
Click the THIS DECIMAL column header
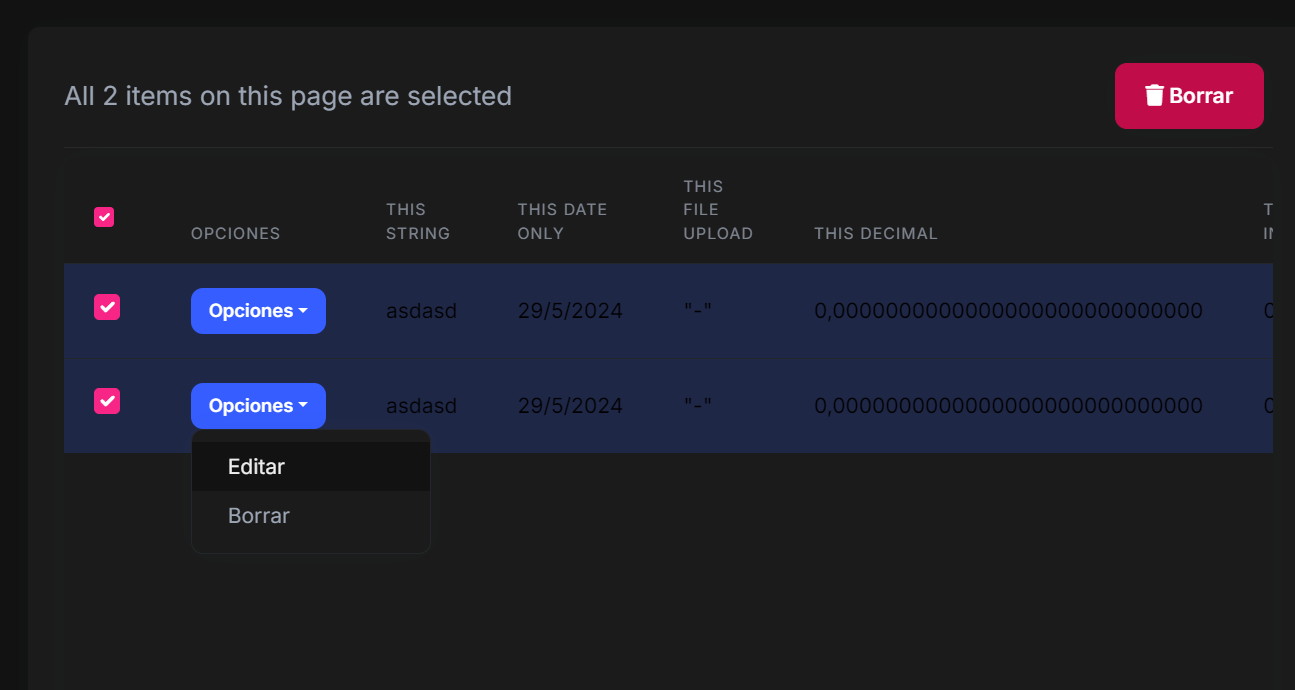(876, 233)
